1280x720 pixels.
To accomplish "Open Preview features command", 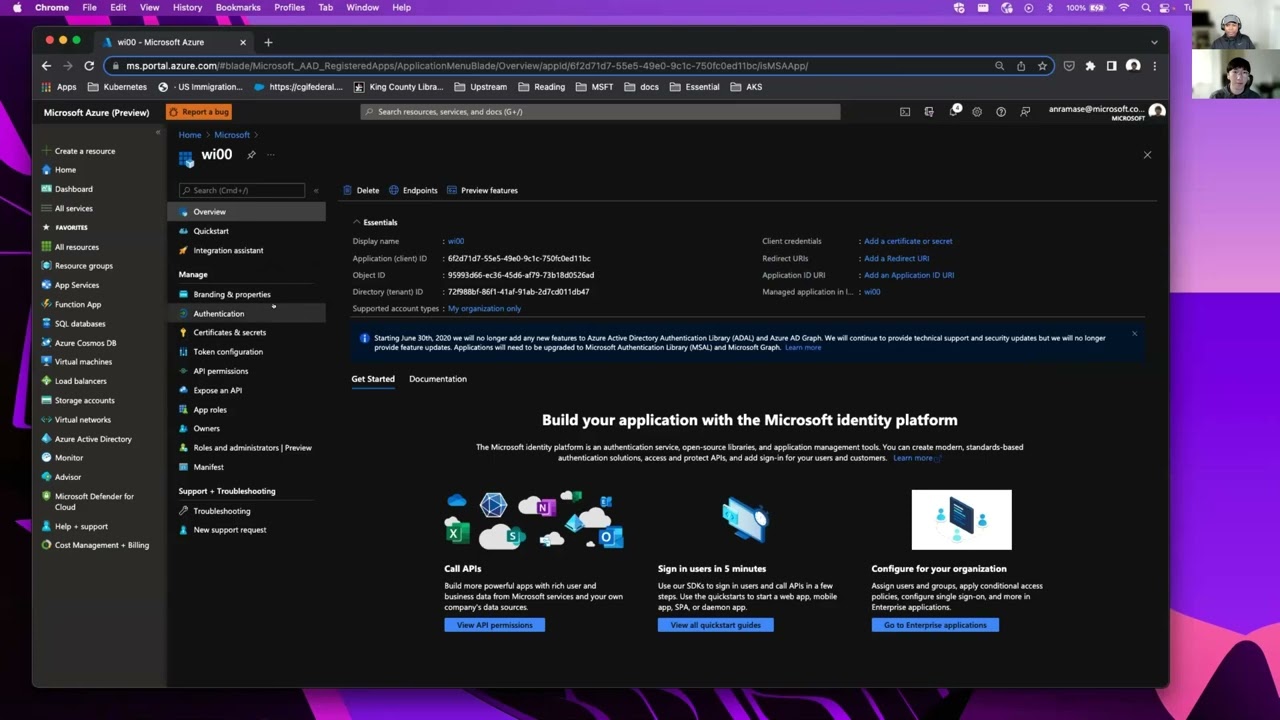I will 482,190.
